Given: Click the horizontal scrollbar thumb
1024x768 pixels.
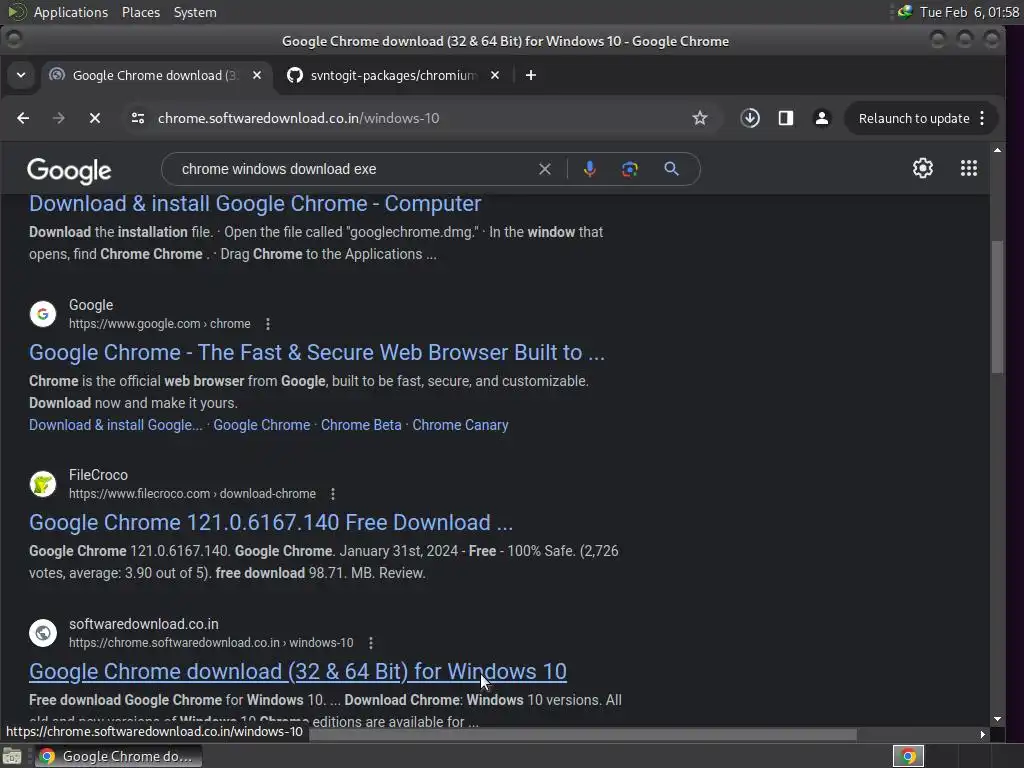Looking at the screenshot, I should tap(582, 735).
